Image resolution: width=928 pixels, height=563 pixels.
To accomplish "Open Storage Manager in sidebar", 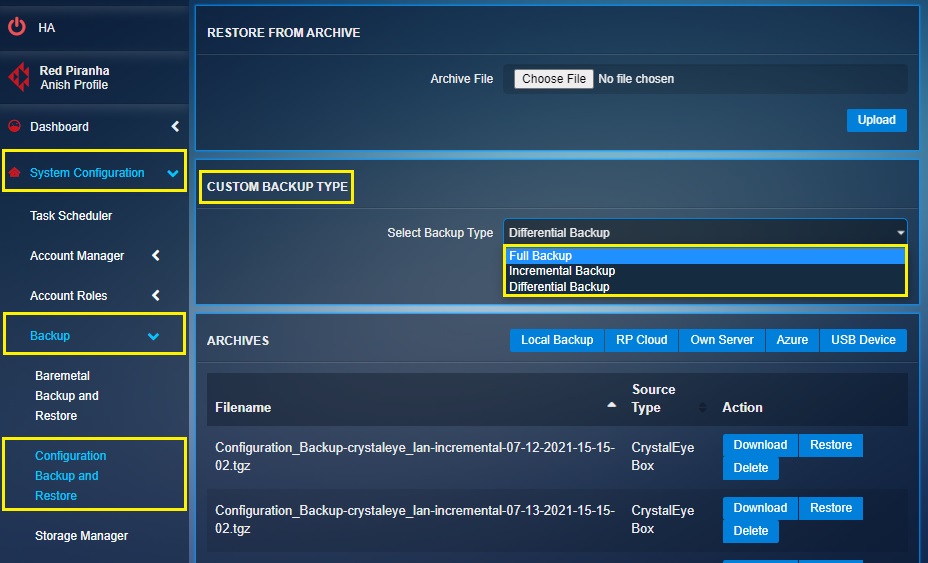I will point(81,535).
